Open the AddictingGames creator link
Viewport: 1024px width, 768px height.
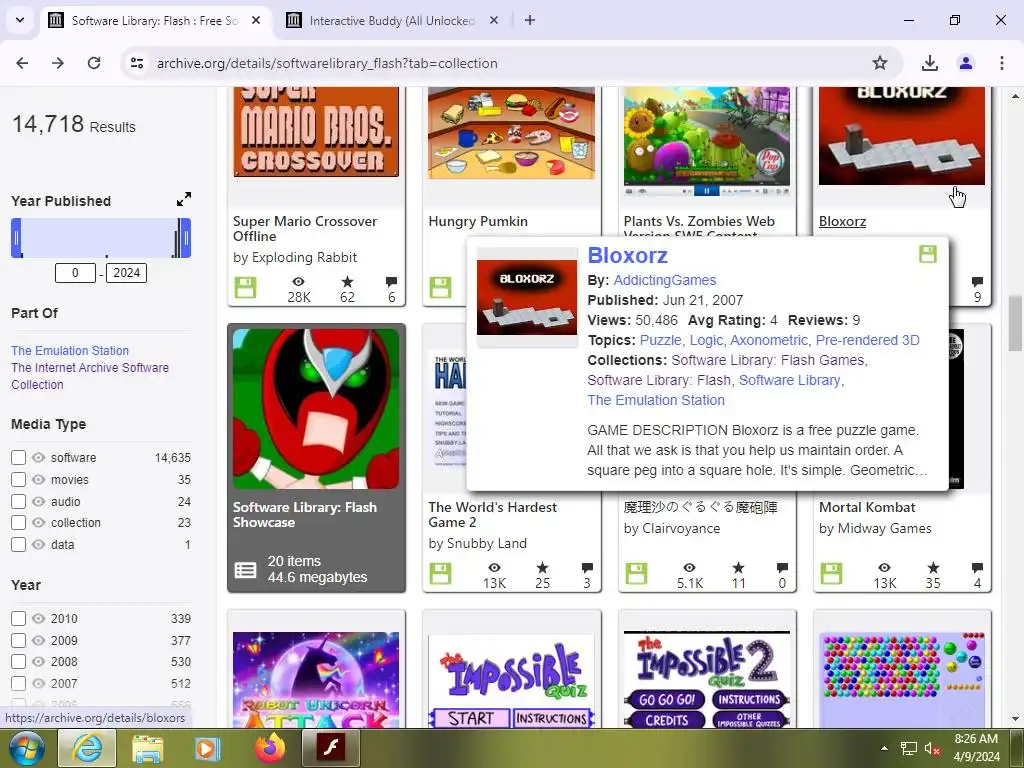click(665, 280)
